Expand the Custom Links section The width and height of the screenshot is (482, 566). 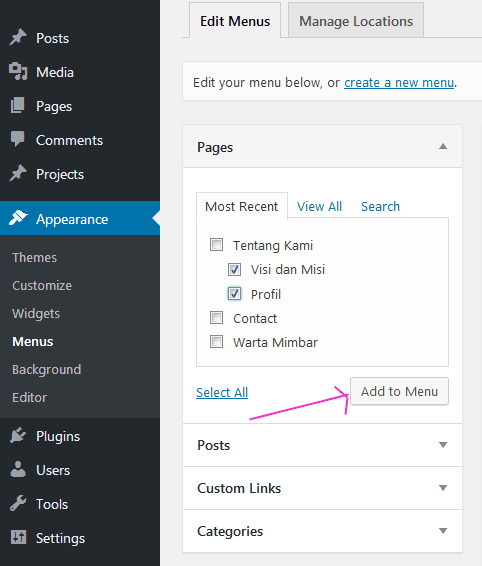(322, 488)
